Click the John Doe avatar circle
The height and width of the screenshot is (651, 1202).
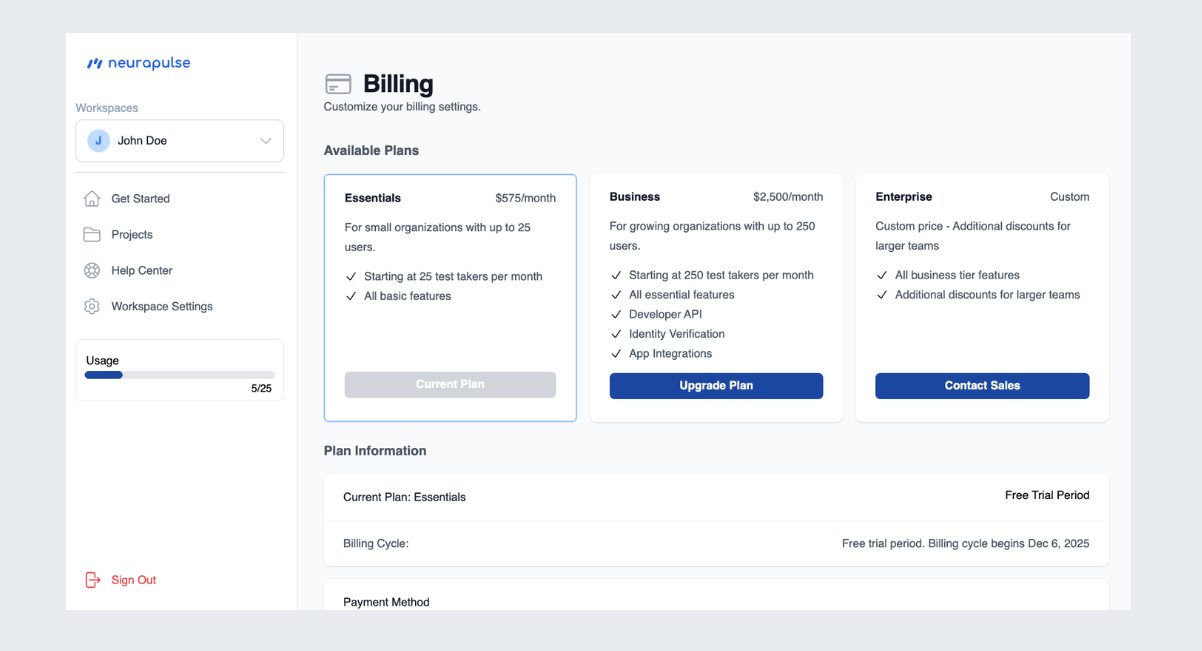click(97, 140)
